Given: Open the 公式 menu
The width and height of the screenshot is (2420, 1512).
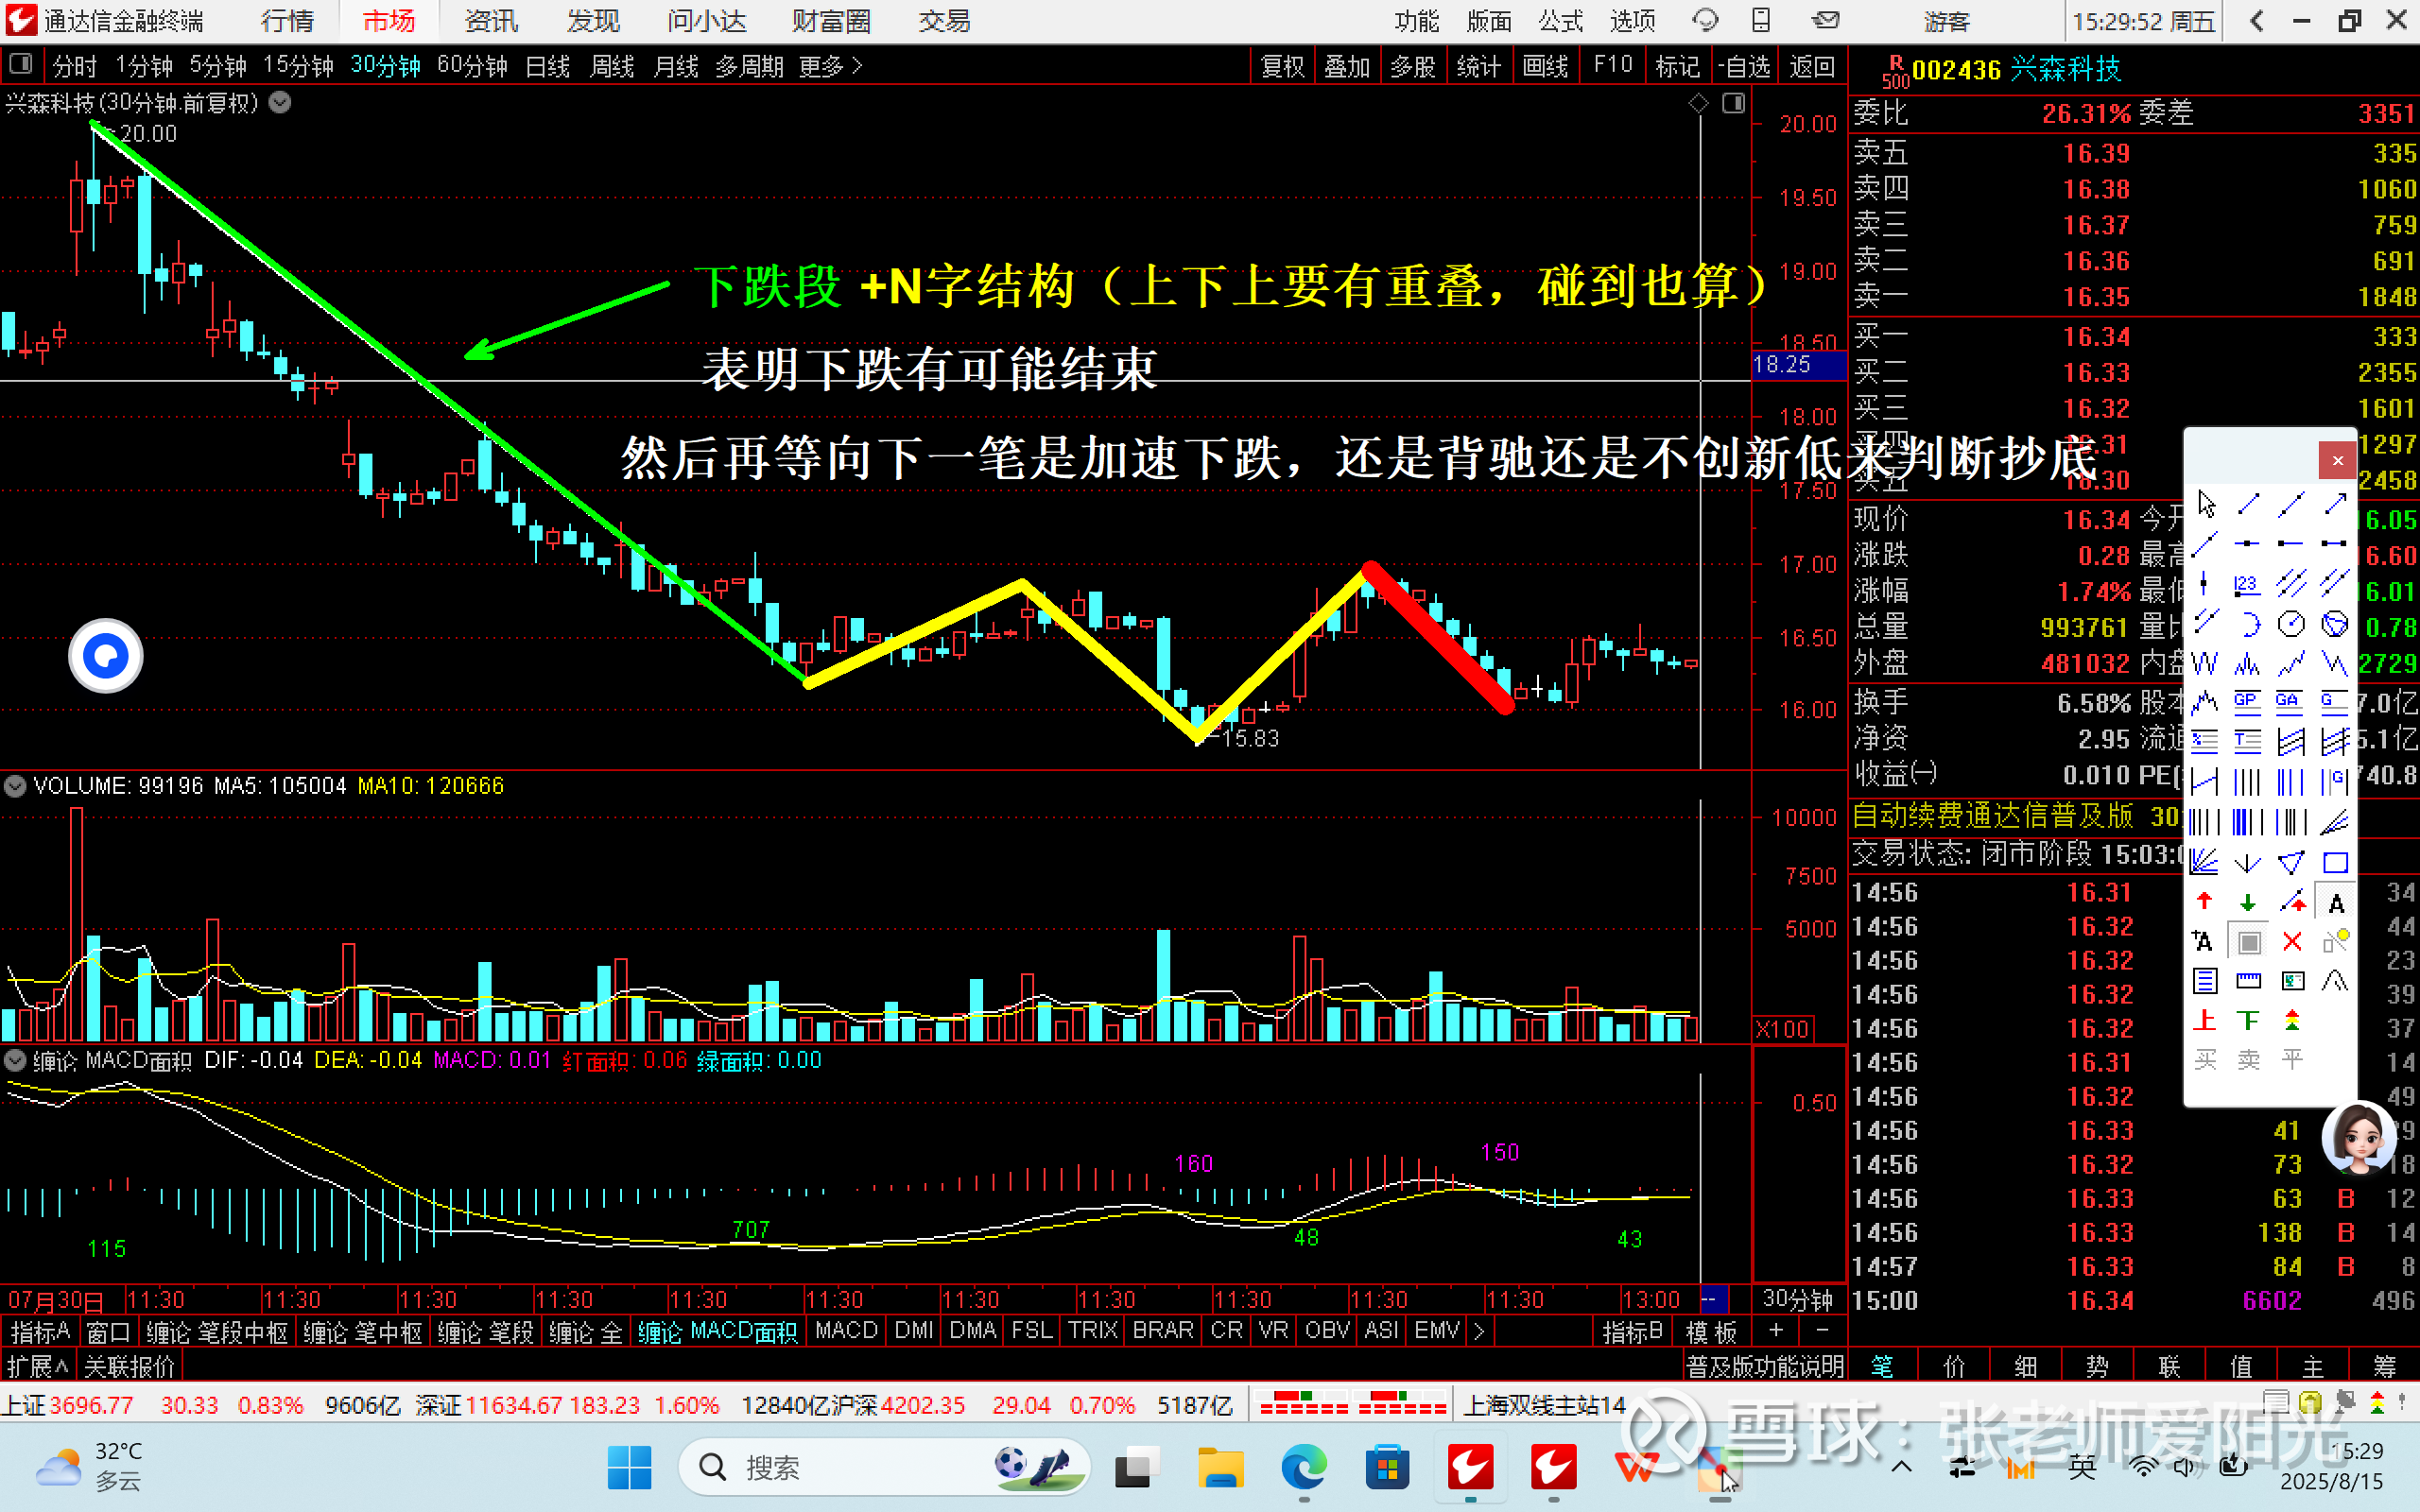Looking at the screenshot, I should coord(1561,21).
